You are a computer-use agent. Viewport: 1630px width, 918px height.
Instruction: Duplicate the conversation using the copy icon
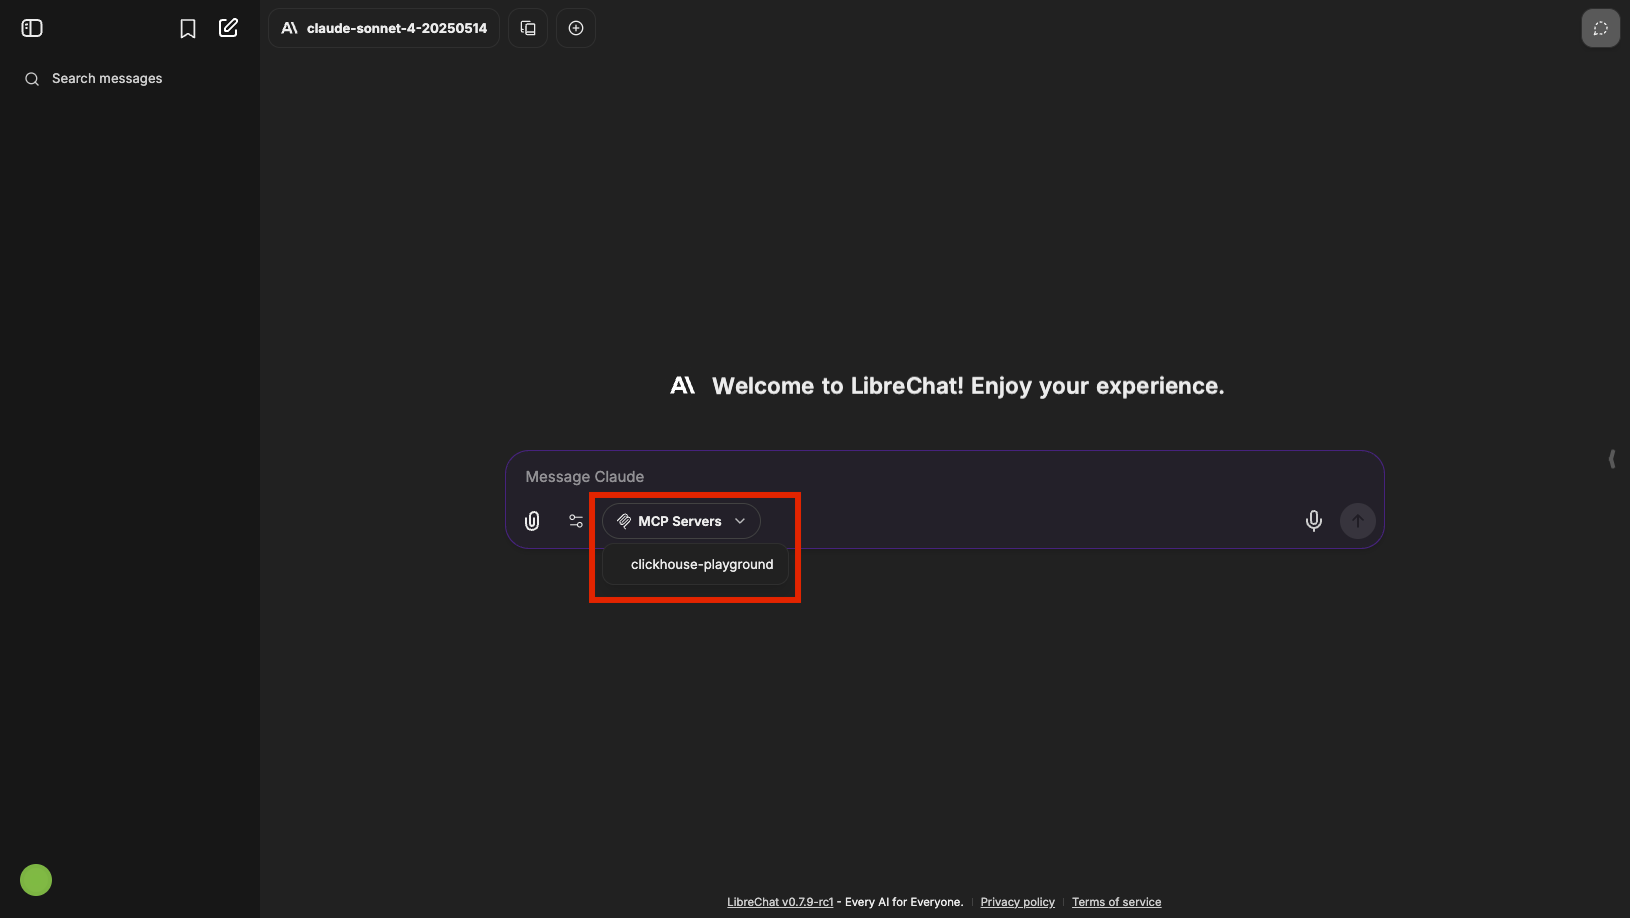click(x=527, y=27)
